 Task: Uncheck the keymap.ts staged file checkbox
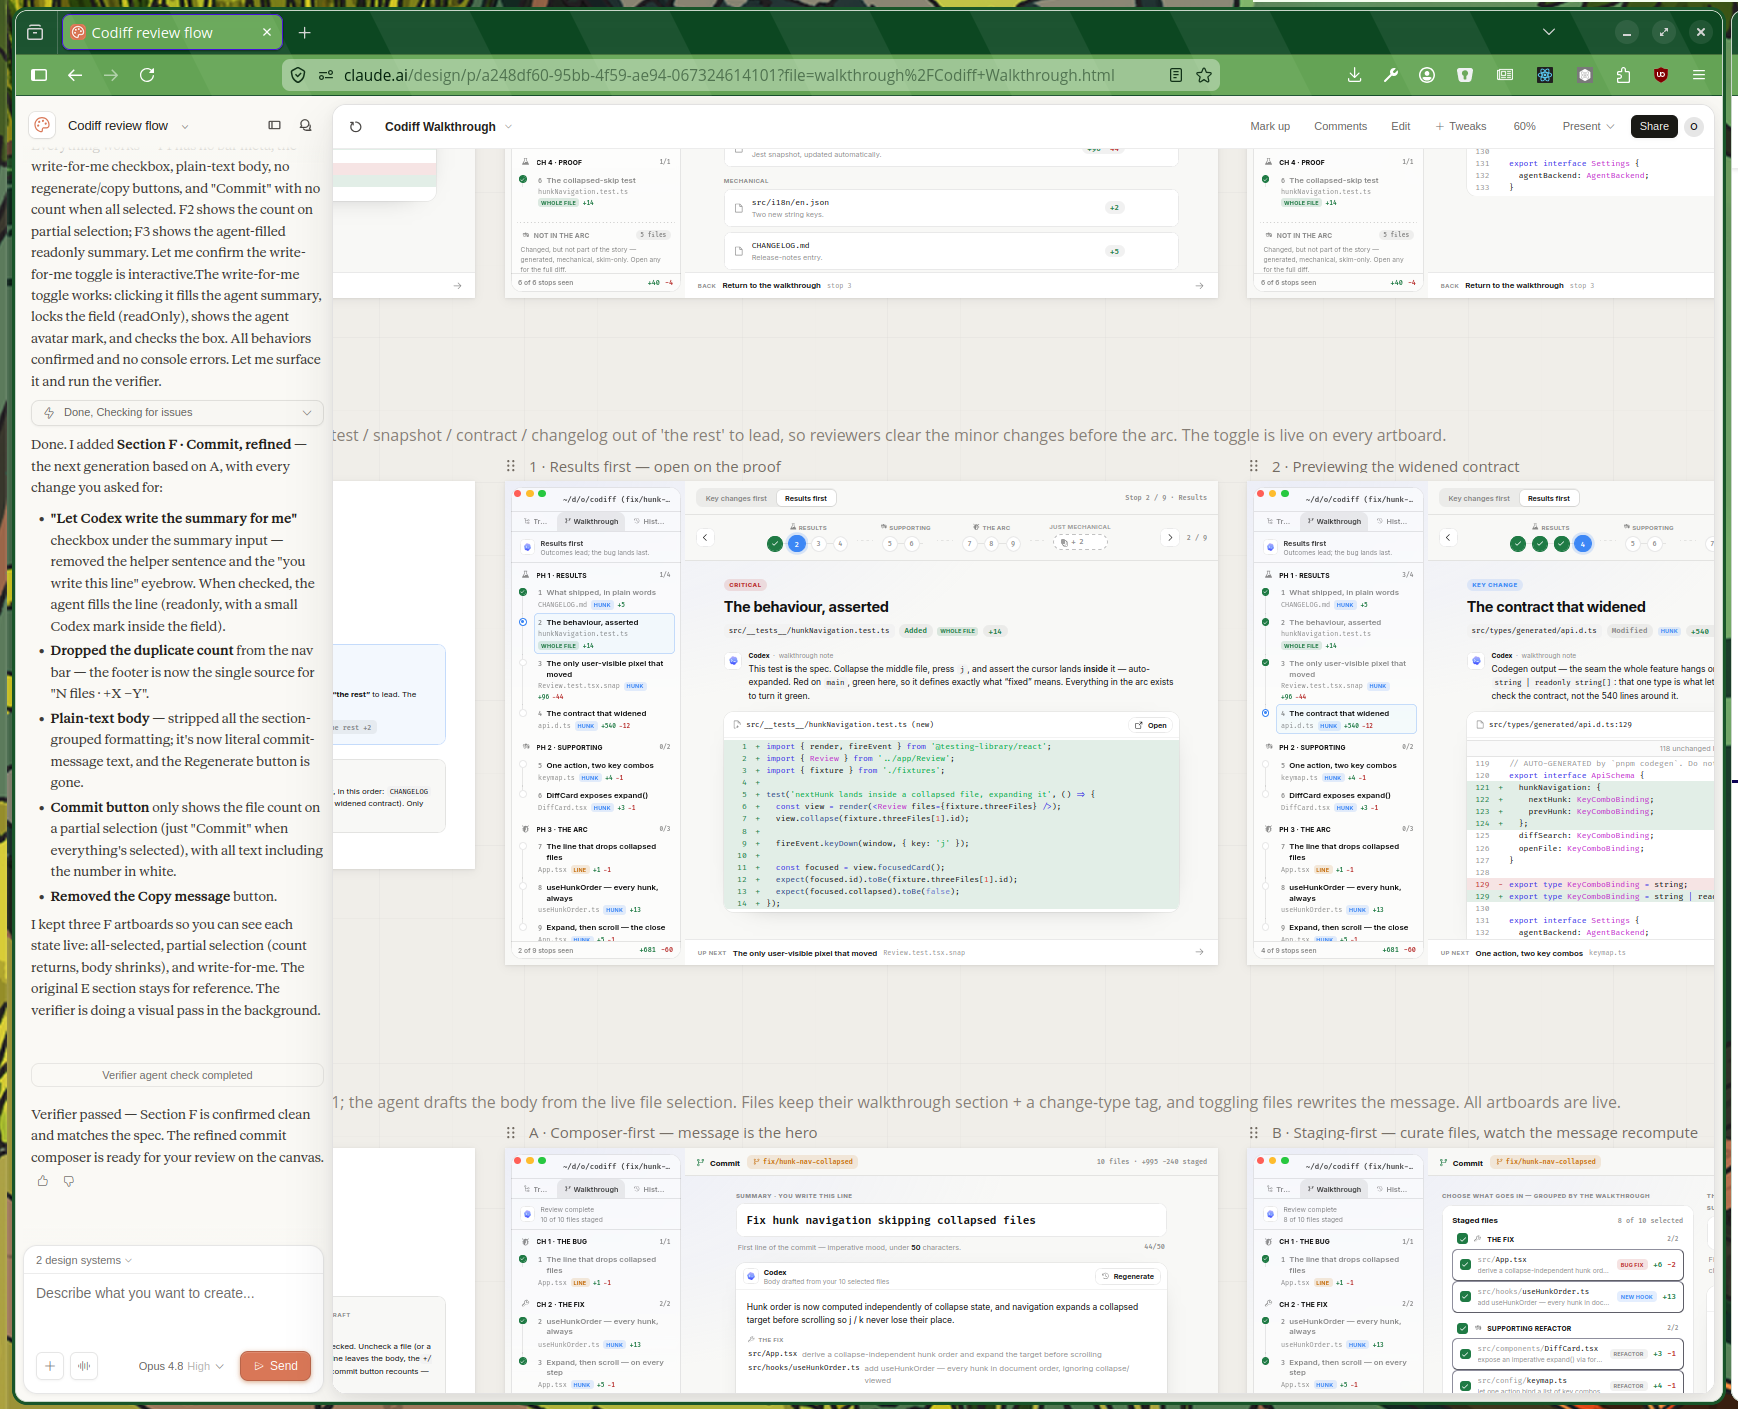tap(1465, 1386)
